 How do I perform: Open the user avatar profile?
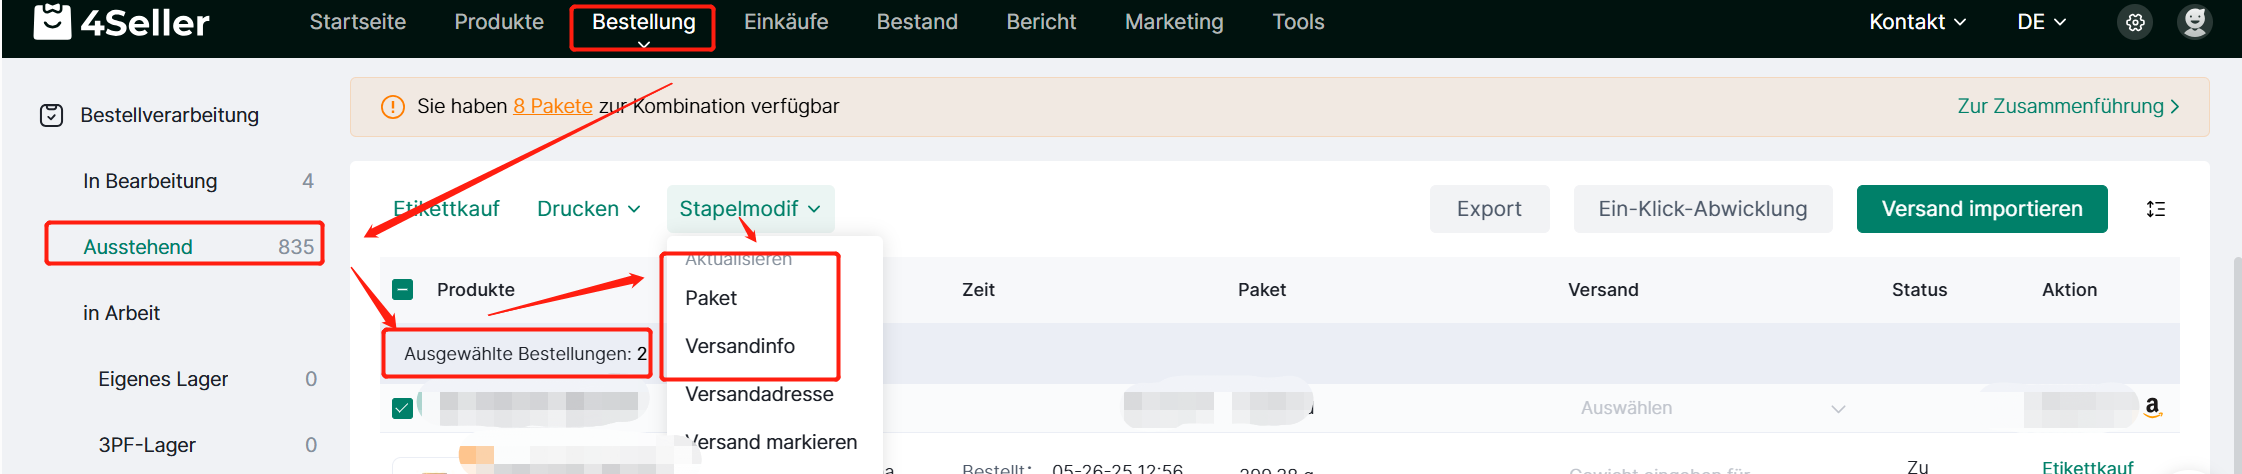tap(2194, 22)
